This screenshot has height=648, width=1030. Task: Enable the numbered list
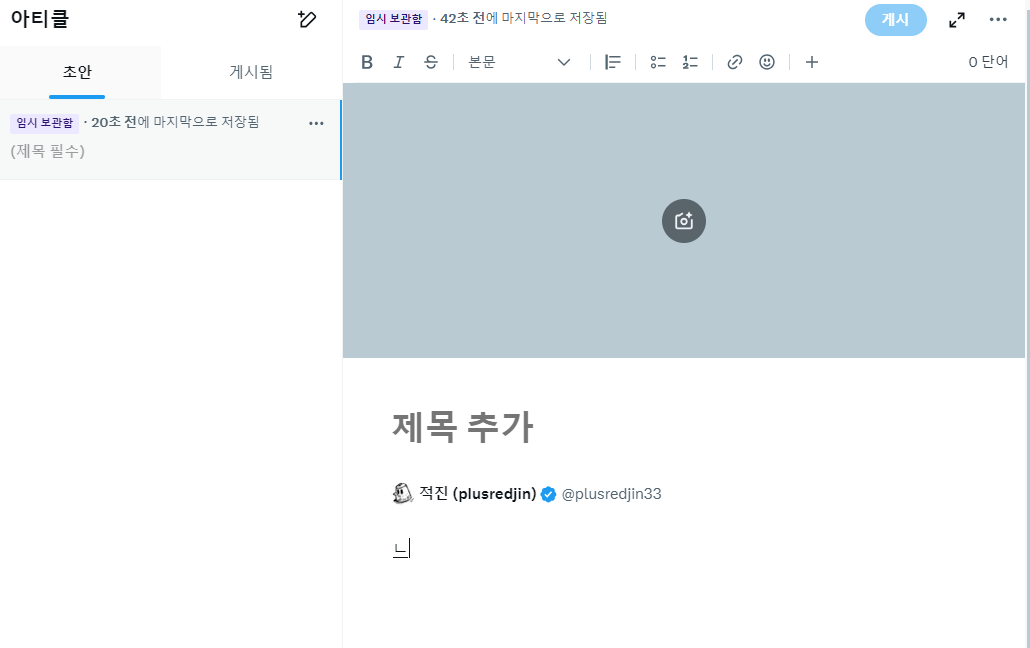pyautogui.click(x=689, y=62)
